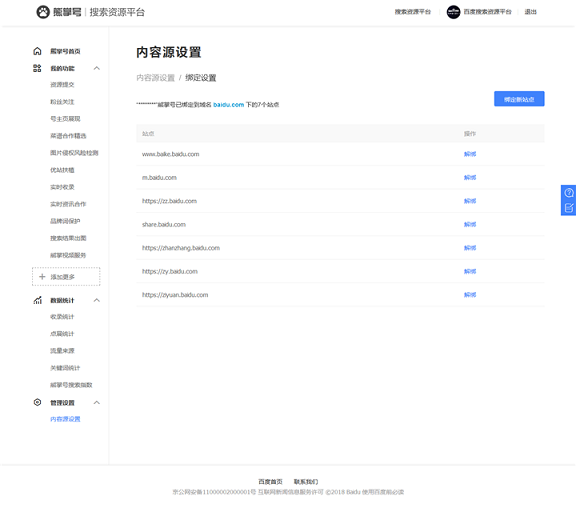Screen dimensions: 576x508
Task: Open 优站扶植 in the sidebar
Action: click(x=62, y=170)
